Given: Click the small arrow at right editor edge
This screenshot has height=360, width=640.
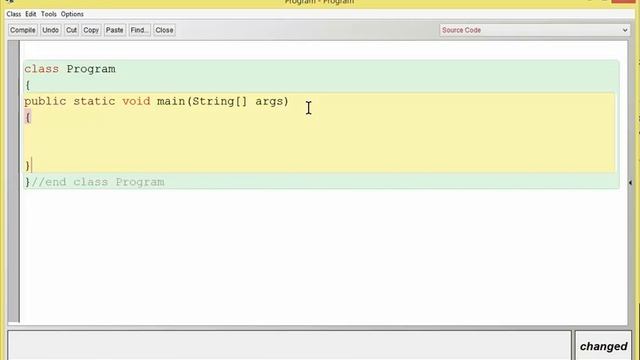Looking at the screenshot, I should pos(631,182).
